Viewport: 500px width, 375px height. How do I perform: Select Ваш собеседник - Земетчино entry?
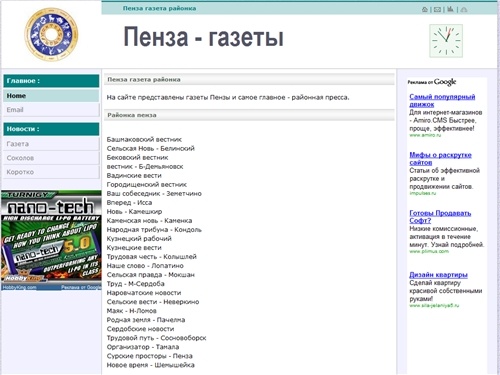click(x=154, y=193)
